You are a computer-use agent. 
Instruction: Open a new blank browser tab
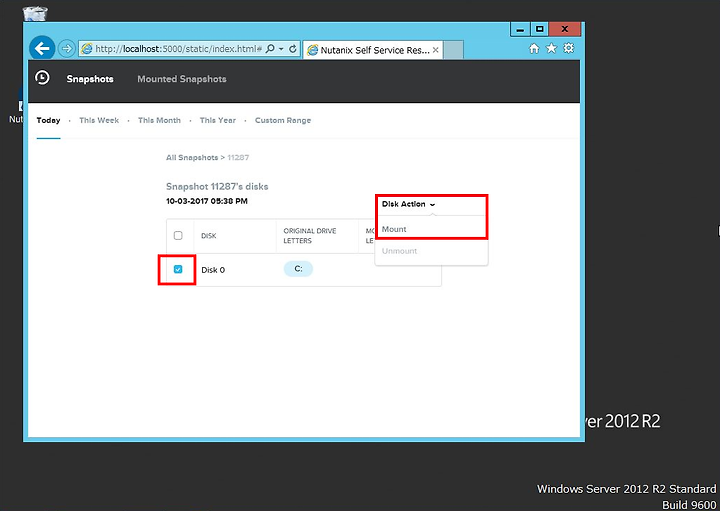[x=454, y=50]
